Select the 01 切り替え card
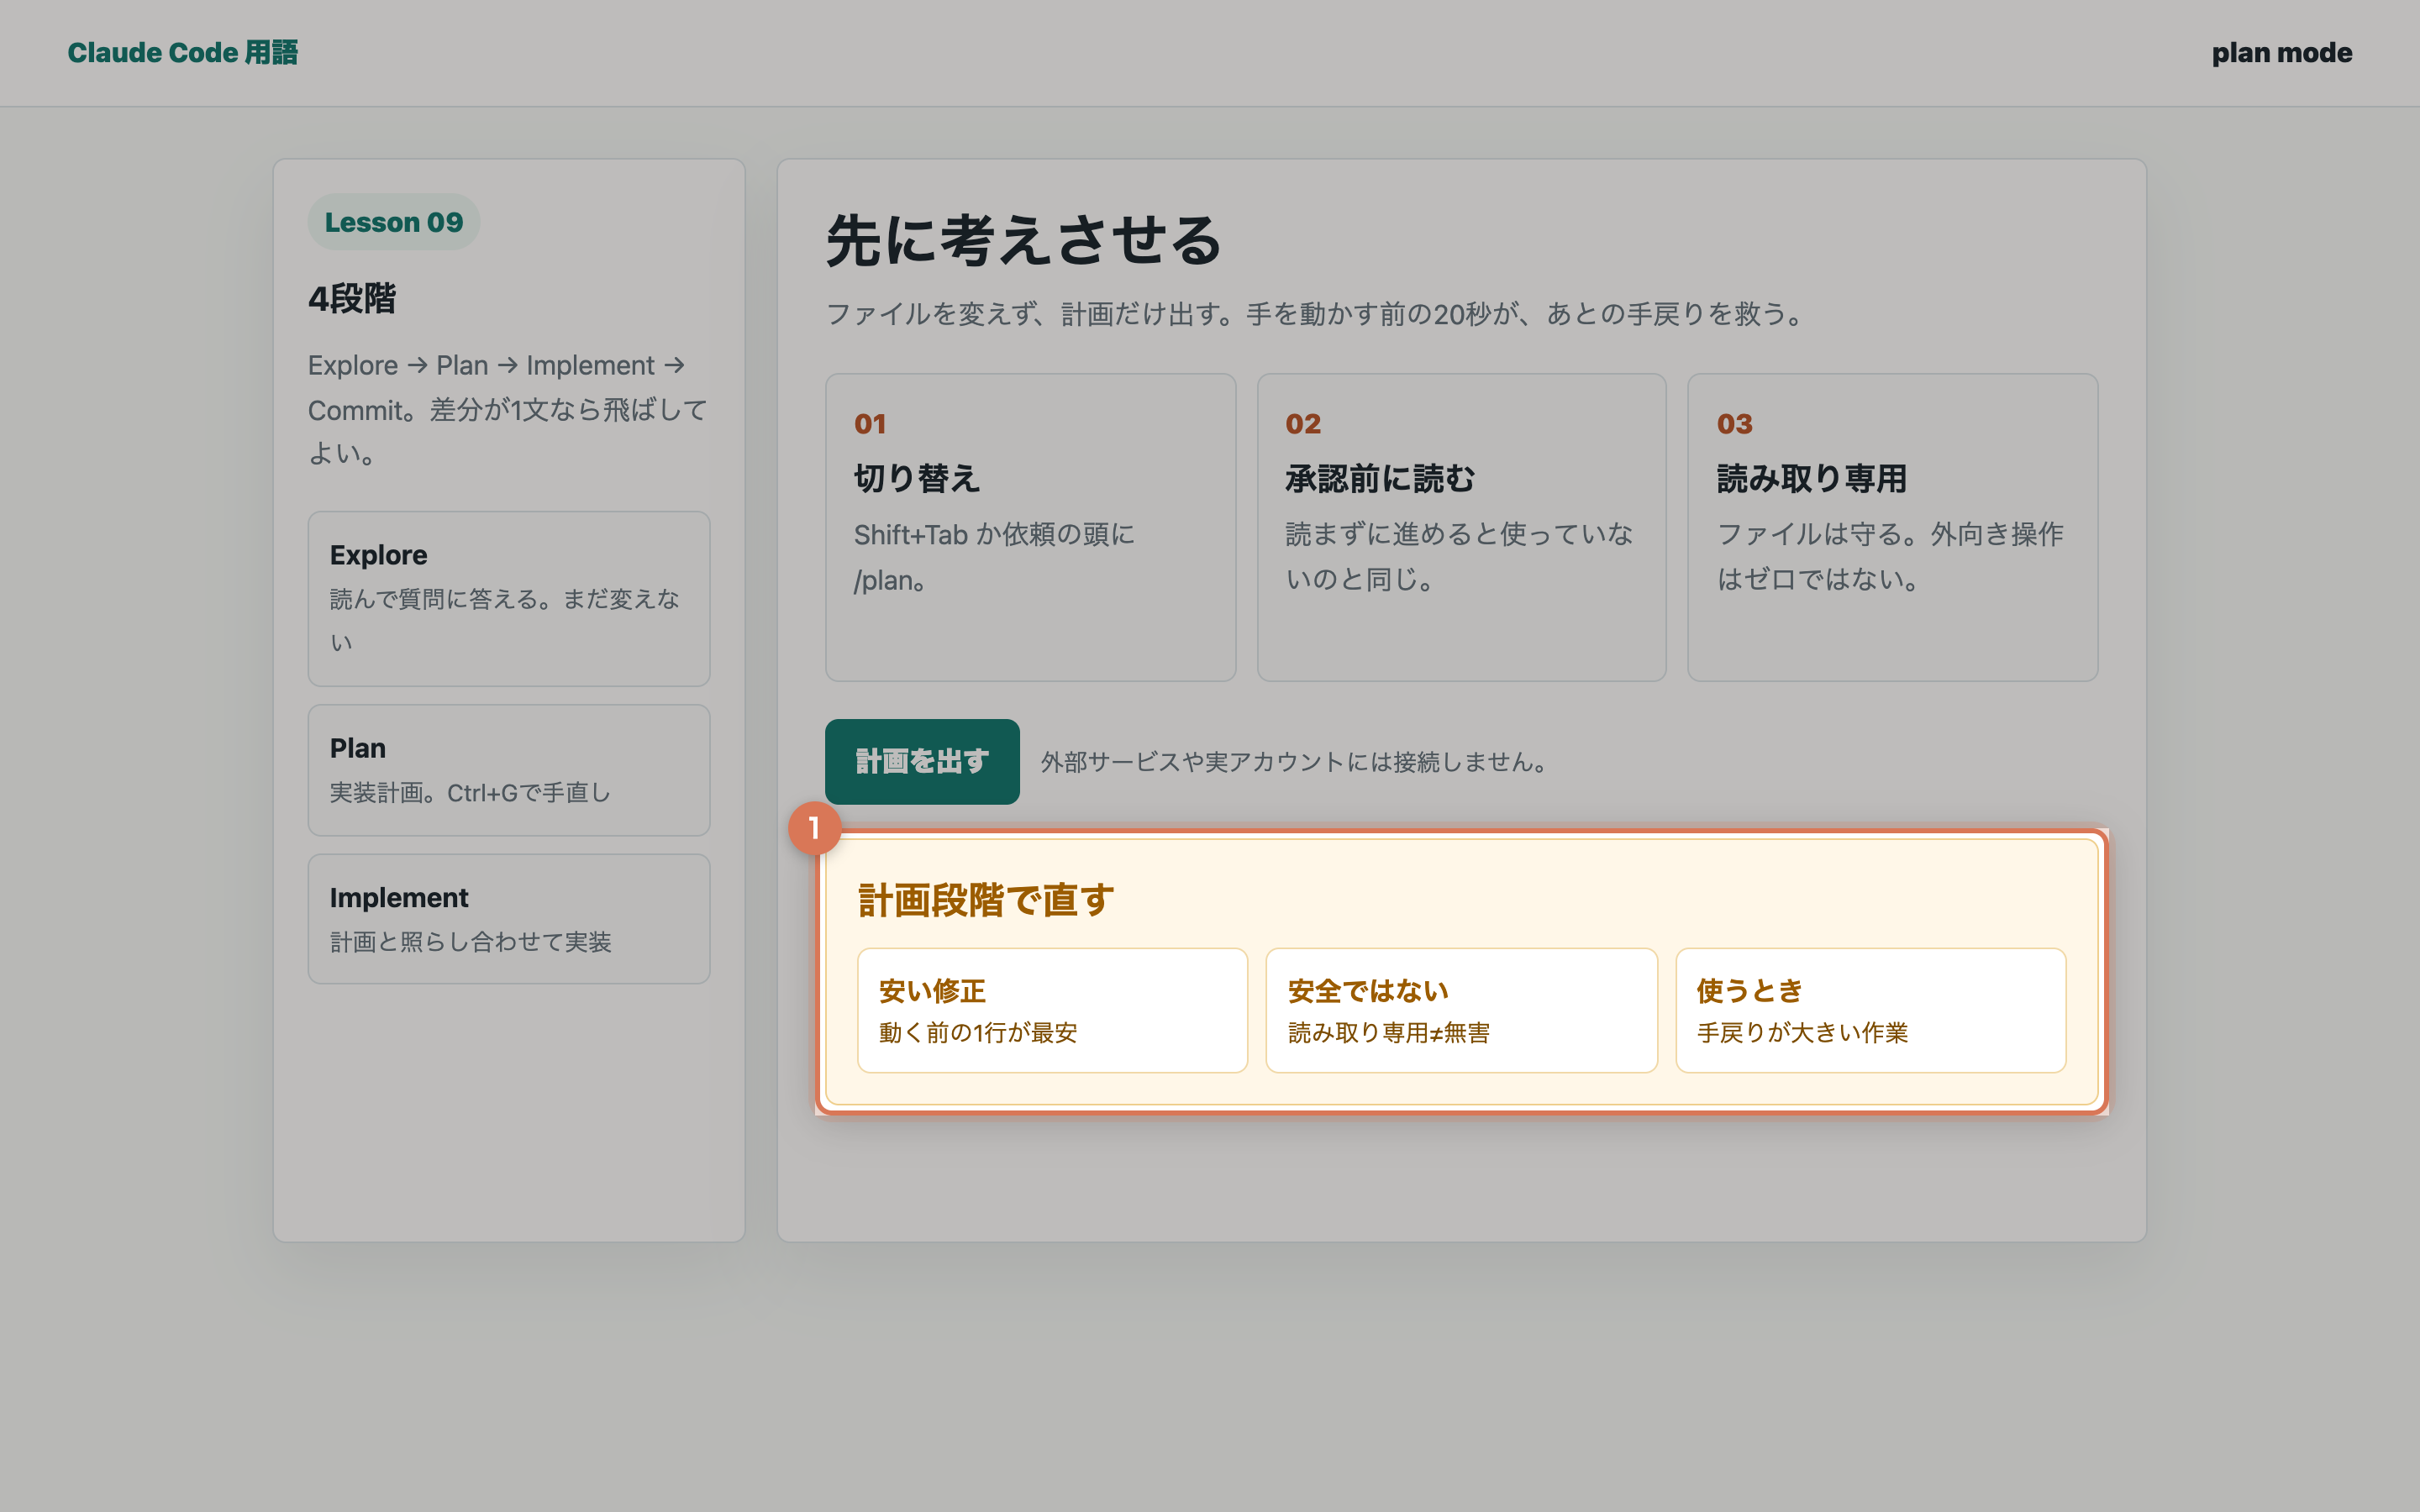 1030,527
